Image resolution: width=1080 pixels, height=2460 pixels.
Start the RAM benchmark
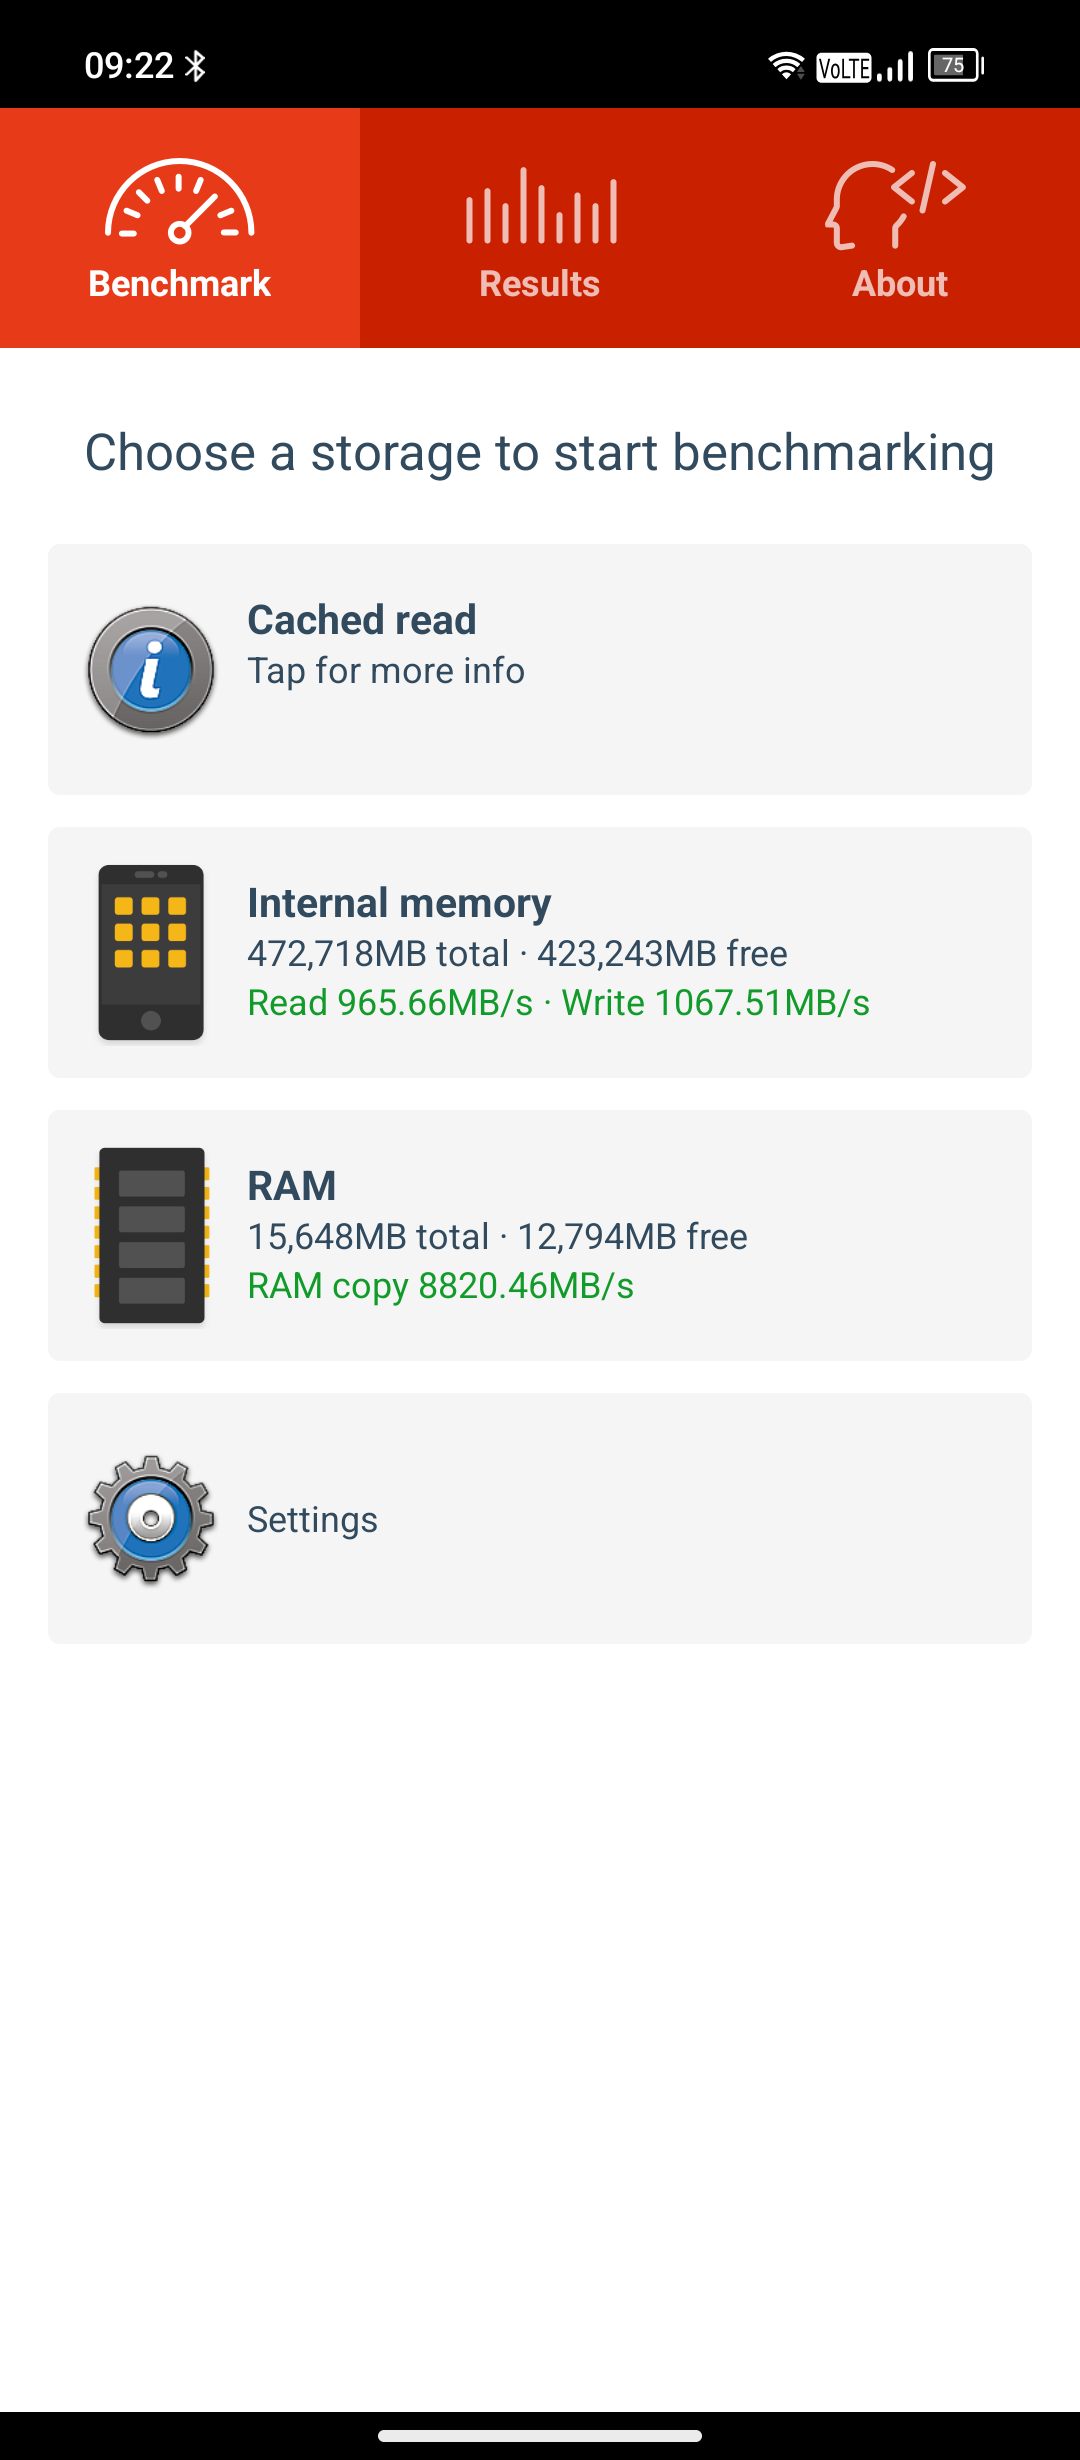(540, 1236)
